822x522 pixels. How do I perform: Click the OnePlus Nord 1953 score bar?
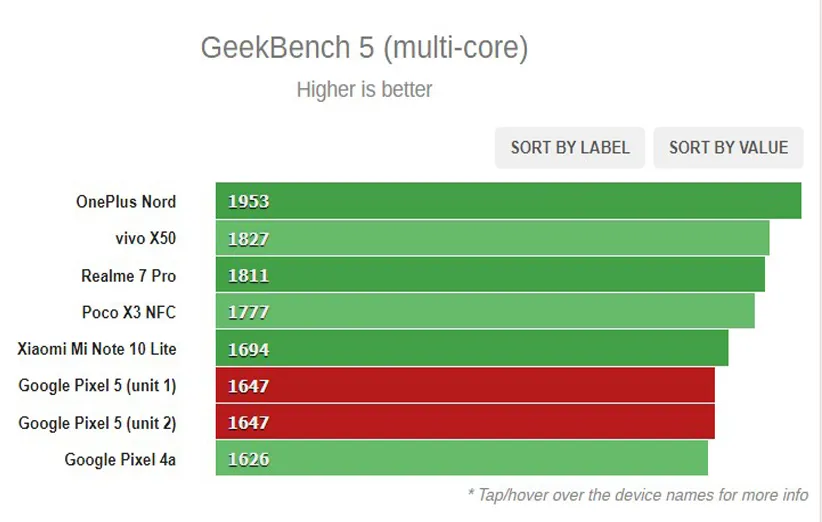coord(508,201)
